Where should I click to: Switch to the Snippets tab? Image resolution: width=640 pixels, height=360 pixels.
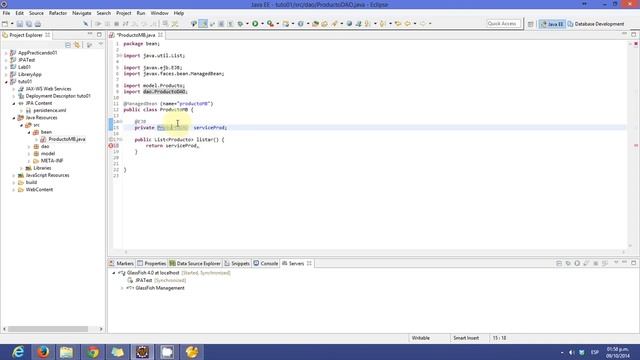coord(237,263)
